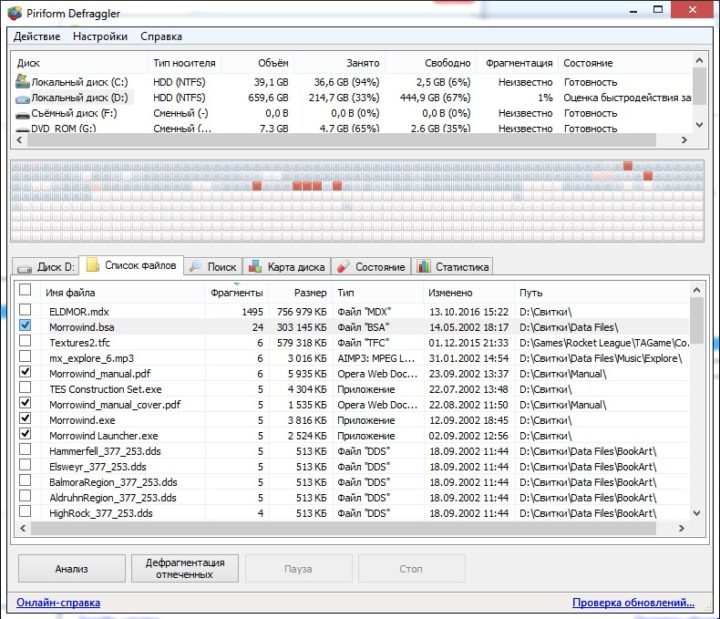Sort file list by Размер column
This screenshot has width=720, height=619.
pyautogui.click(x=310, y=293)
